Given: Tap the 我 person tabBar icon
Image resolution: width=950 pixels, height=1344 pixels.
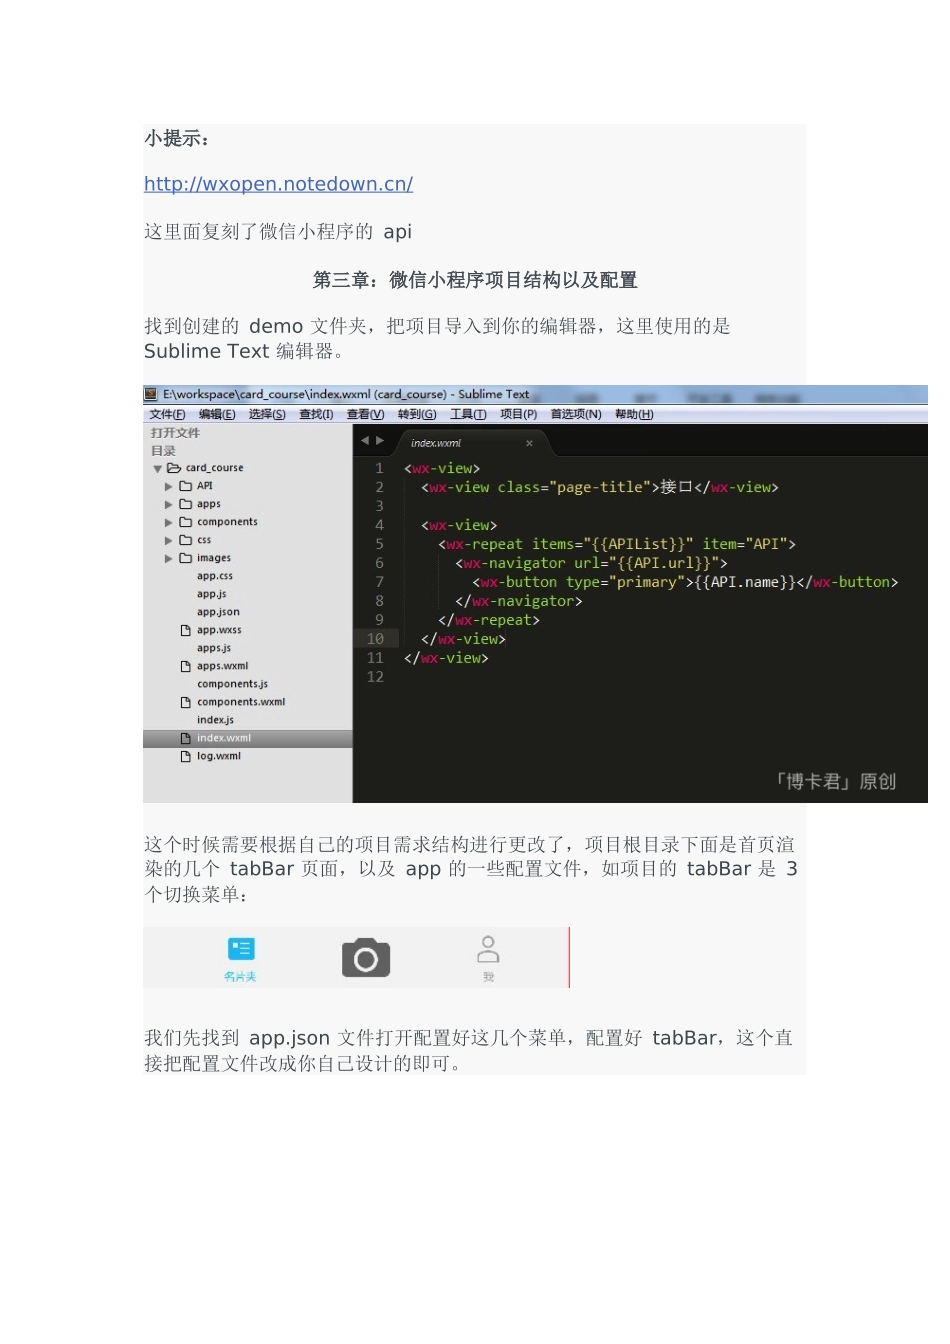Looking at the screenshot, I should coord(488,949).
